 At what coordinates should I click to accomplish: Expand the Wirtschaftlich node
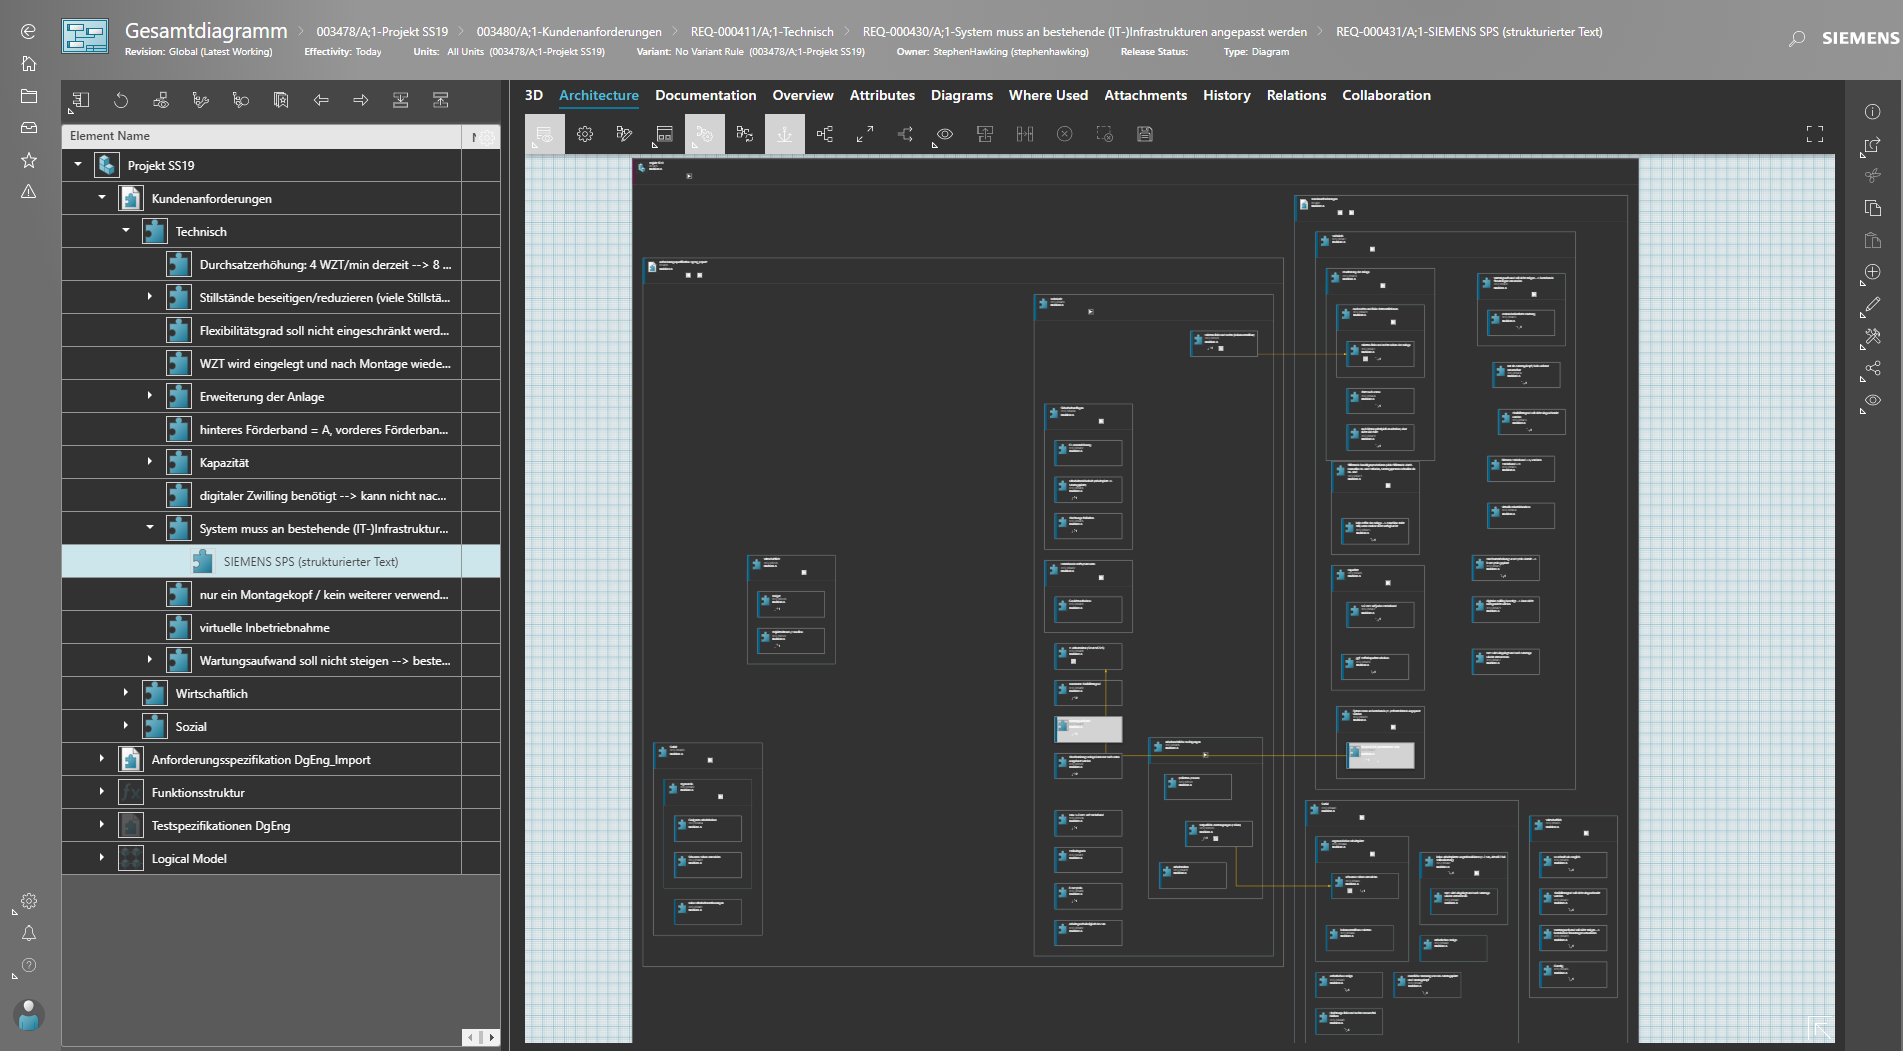pos(126,693)
